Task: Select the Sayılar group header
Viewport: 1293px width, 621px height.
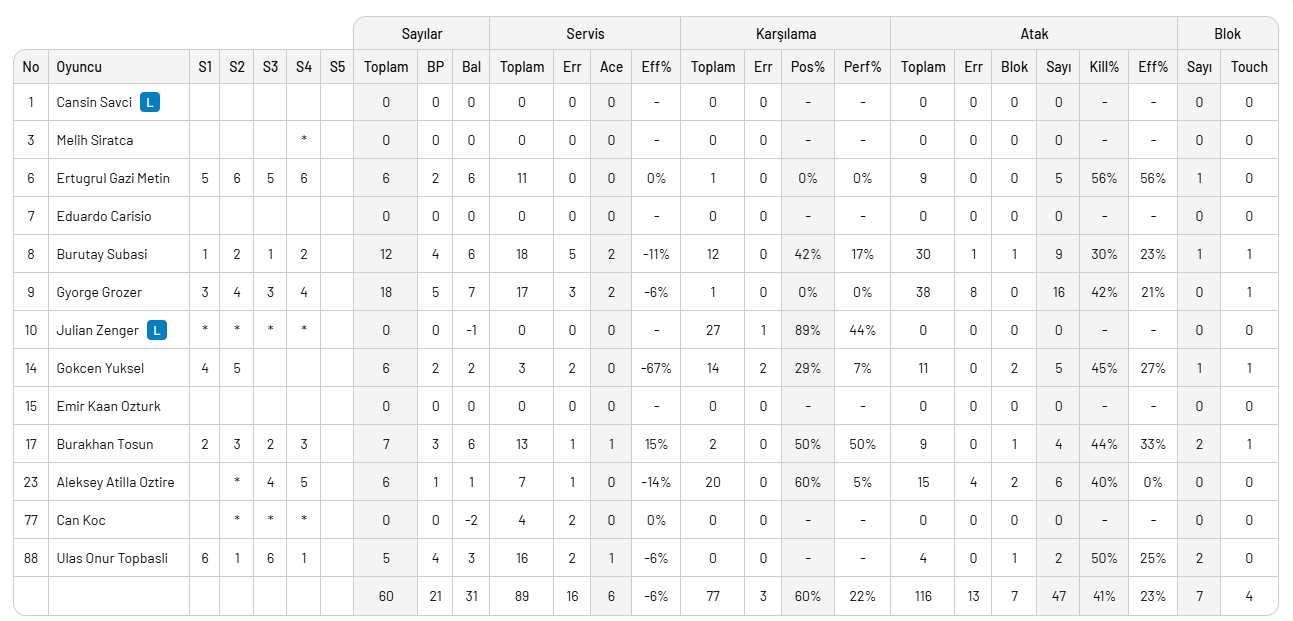Action: (421, 34)
